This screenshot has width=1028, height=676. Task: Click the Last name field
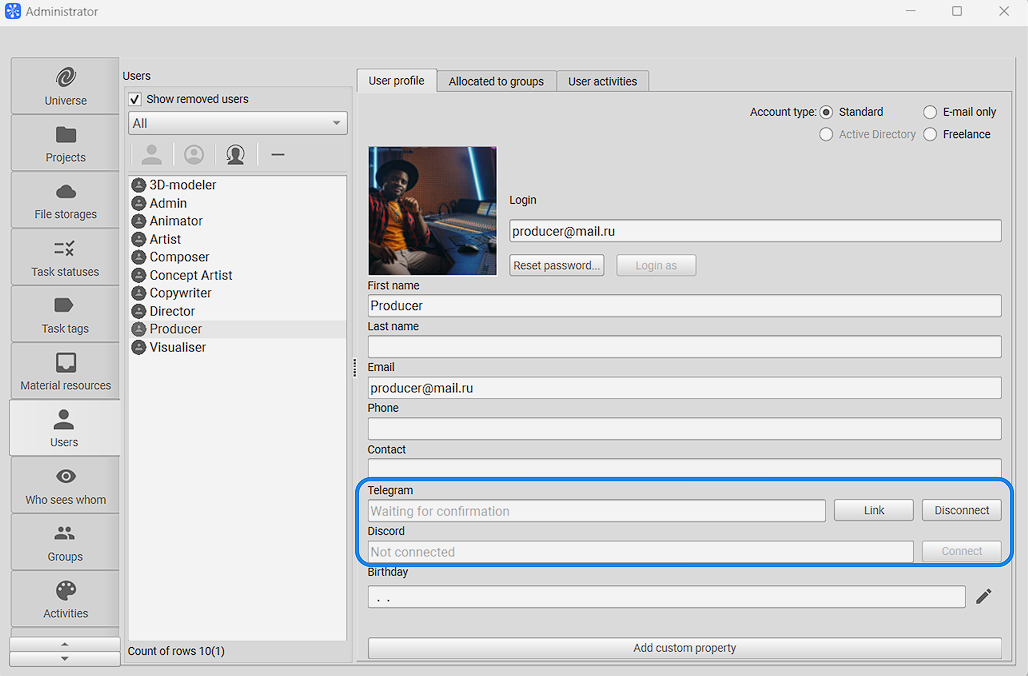pyautogui.click(x=684, y=346)
